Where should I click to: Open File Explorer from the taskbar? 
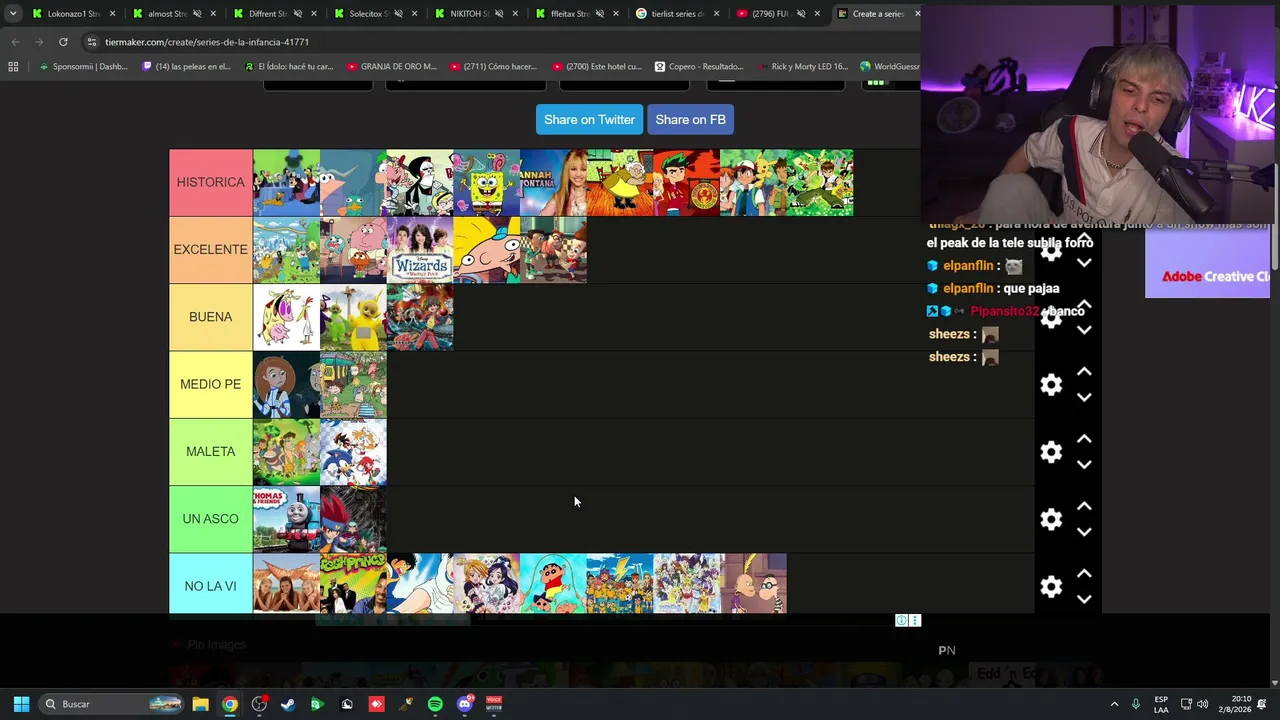200,704
